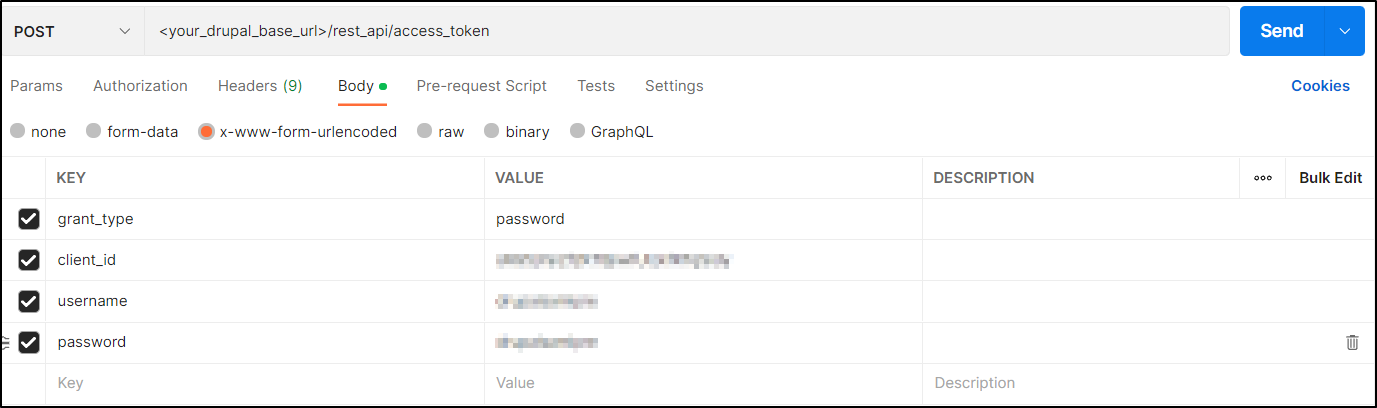Image resolution: width=1377 pixels, height=408 pixels.
Task: Expand the Send button arrow menu
Action: pyautogui.click(x=1344, y=31)
